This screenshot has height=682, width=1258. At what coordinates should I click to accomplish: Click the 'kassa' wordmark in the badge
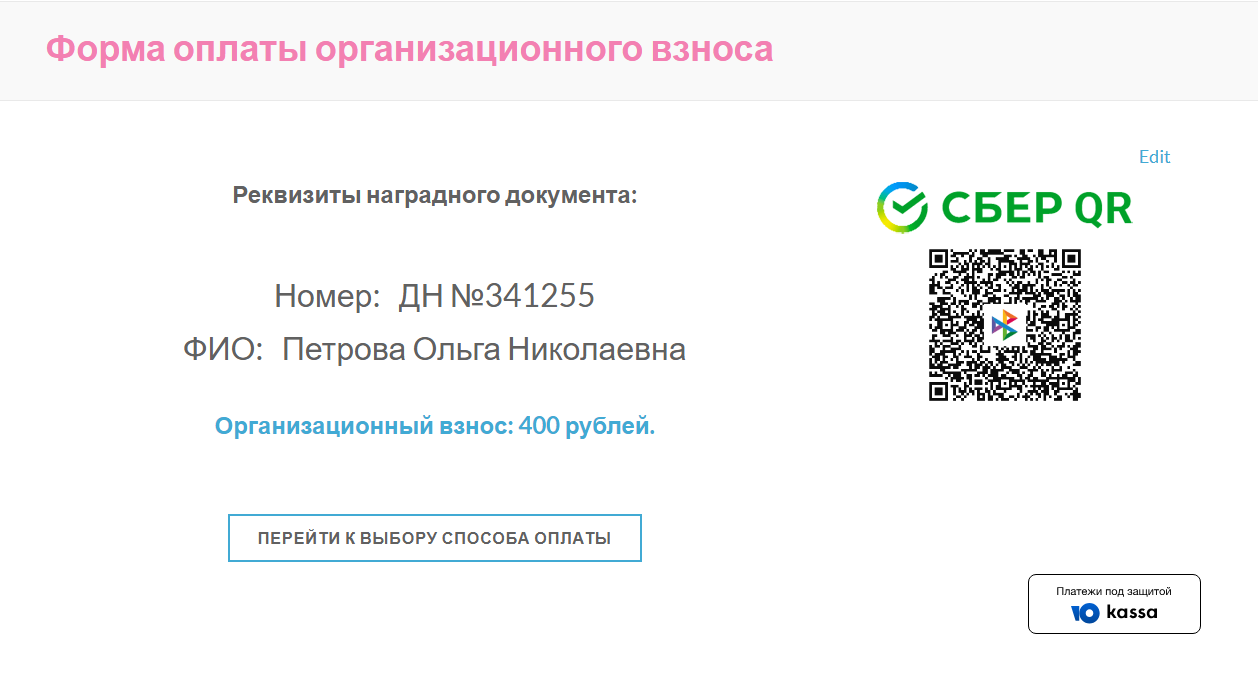click(x=1132, y=612)
